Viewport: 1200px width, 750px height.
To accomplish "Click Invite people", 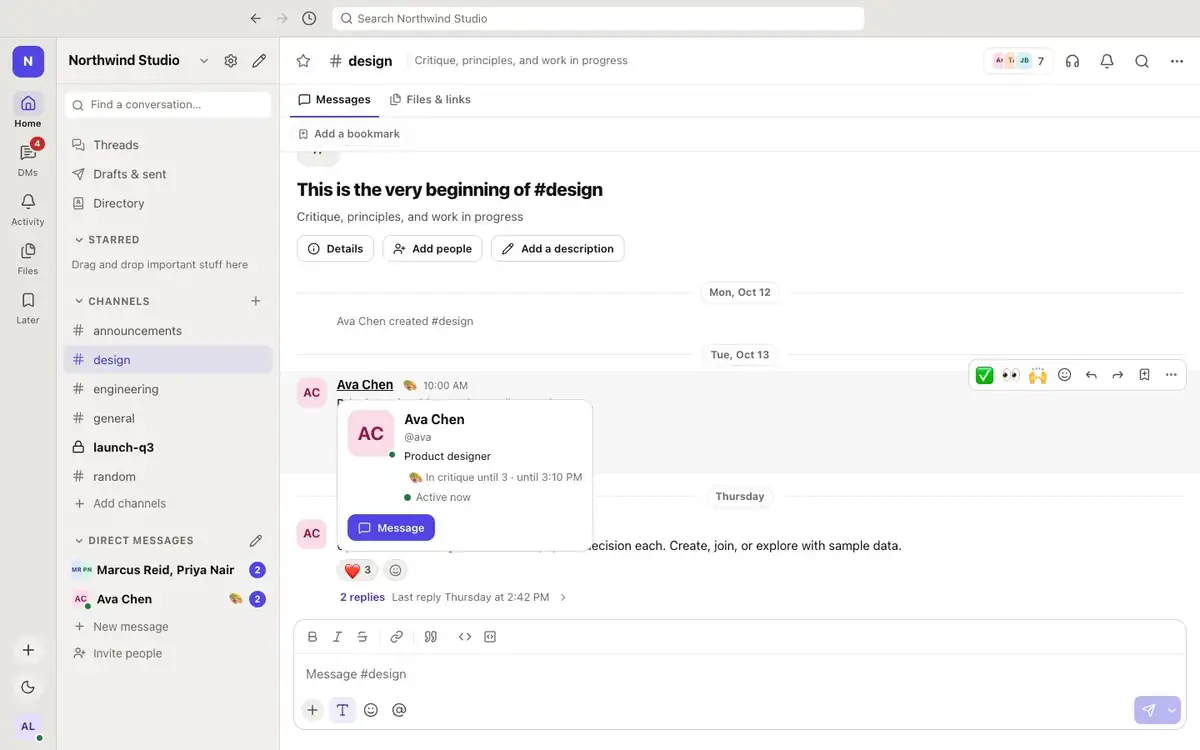I will [168, 653].
